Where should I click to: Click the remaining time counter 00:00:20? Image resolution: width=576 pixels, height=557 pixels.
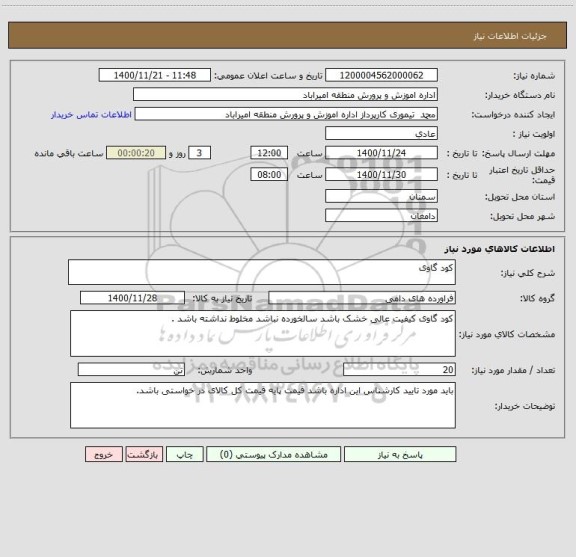pyautogui.click(x=136, y=153)
